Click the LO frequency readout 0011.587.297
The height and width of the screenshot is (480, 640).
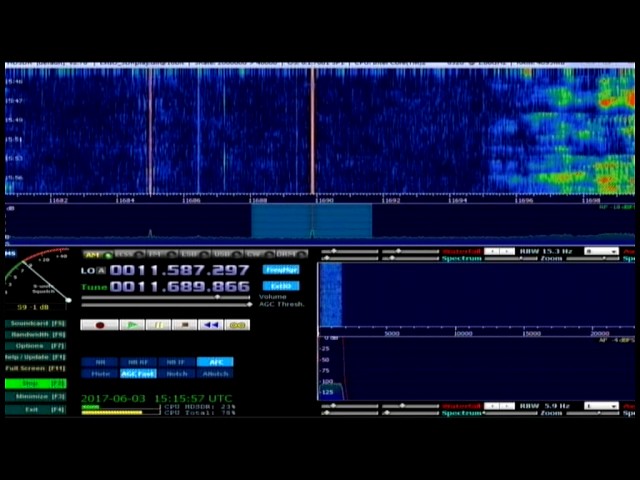point(180,270)
